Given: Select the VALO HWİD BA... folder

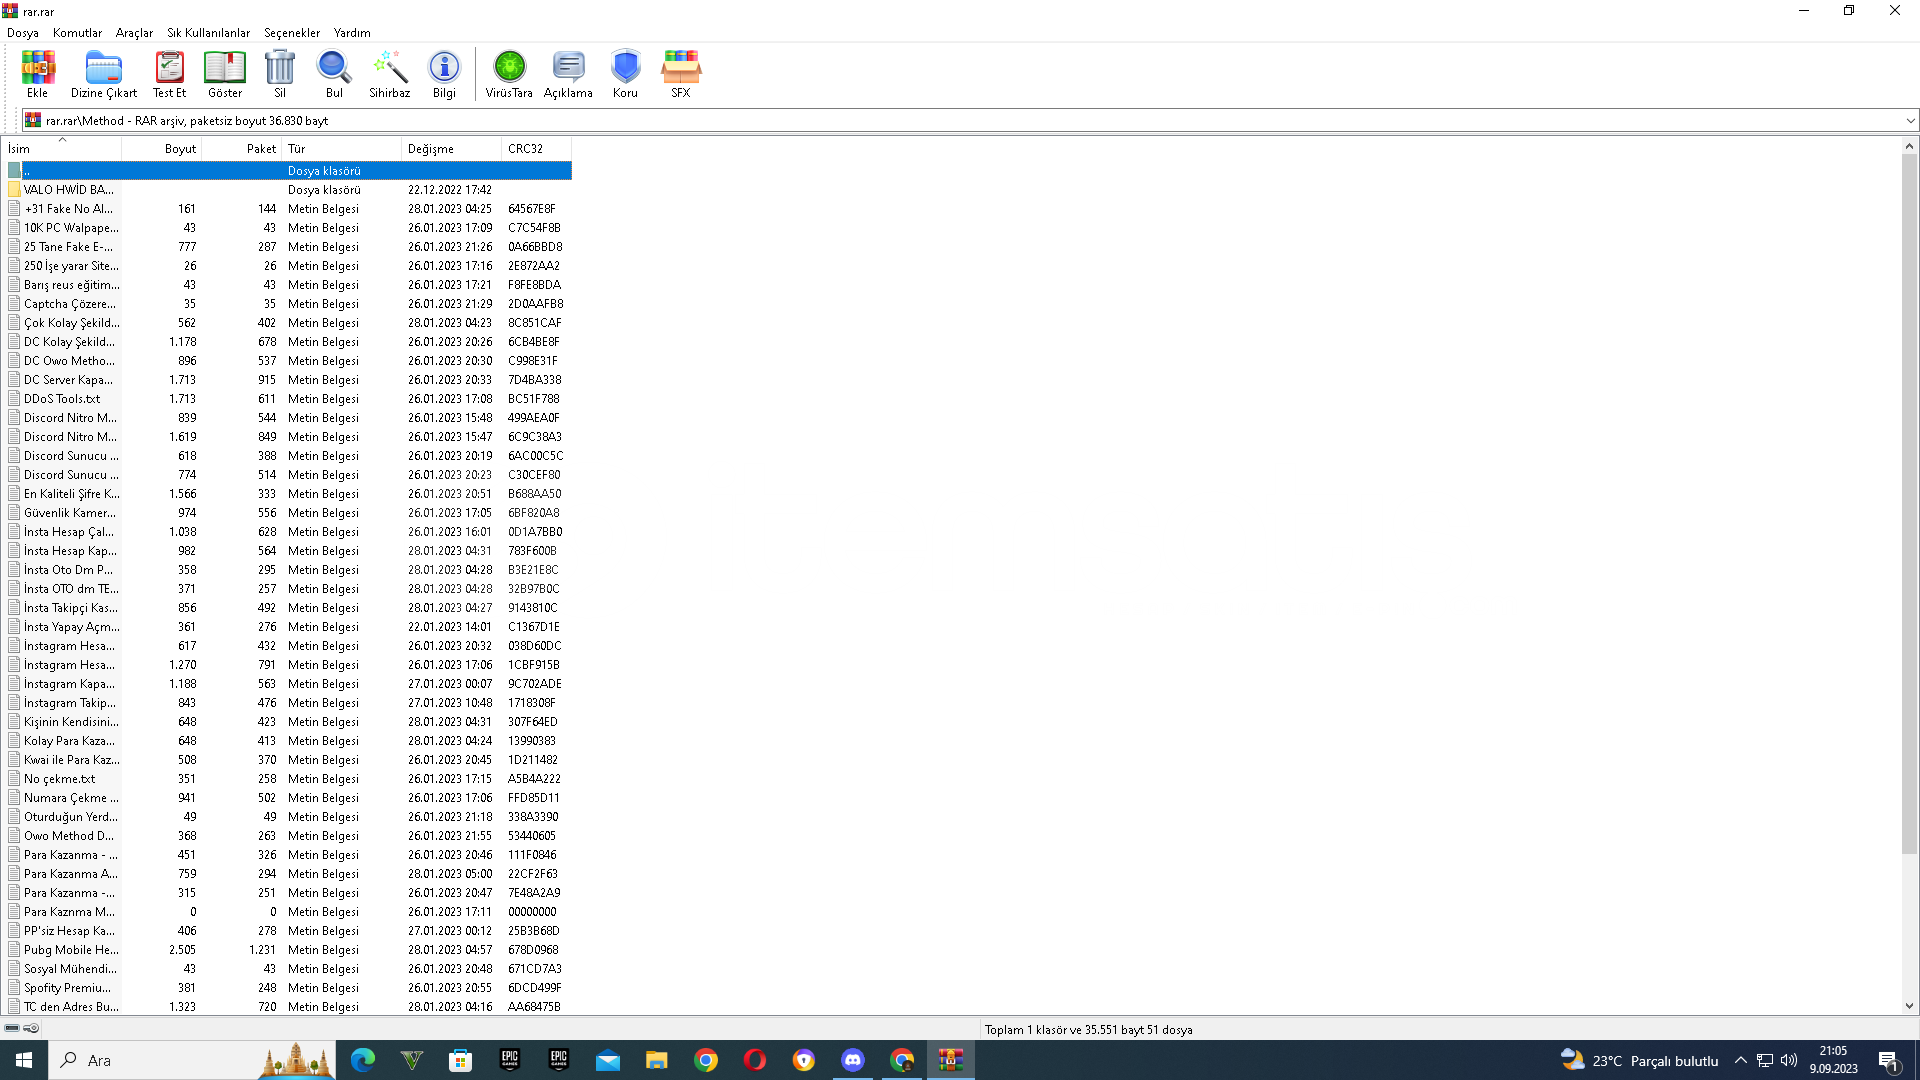Looking at the screenshot, I should point(288,189).
